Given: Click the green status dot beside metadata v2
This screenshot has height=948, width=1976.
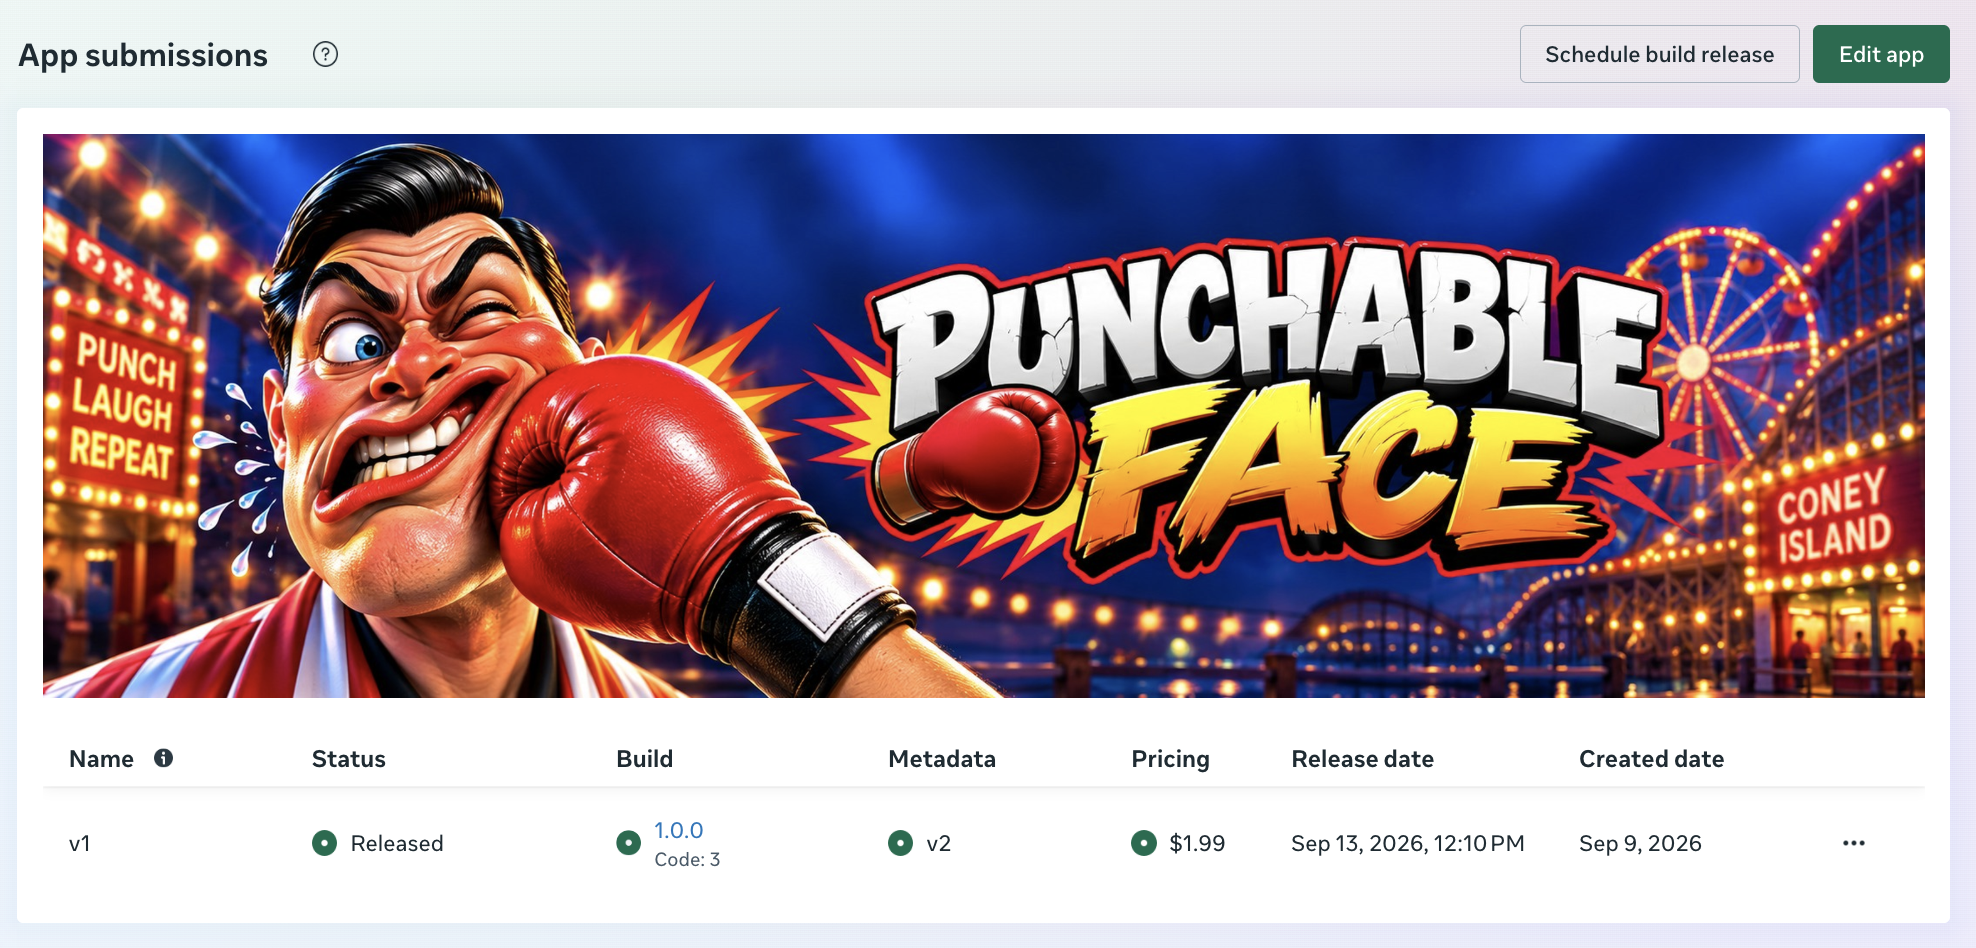Looking at the screenshot, I should point(900,843).
